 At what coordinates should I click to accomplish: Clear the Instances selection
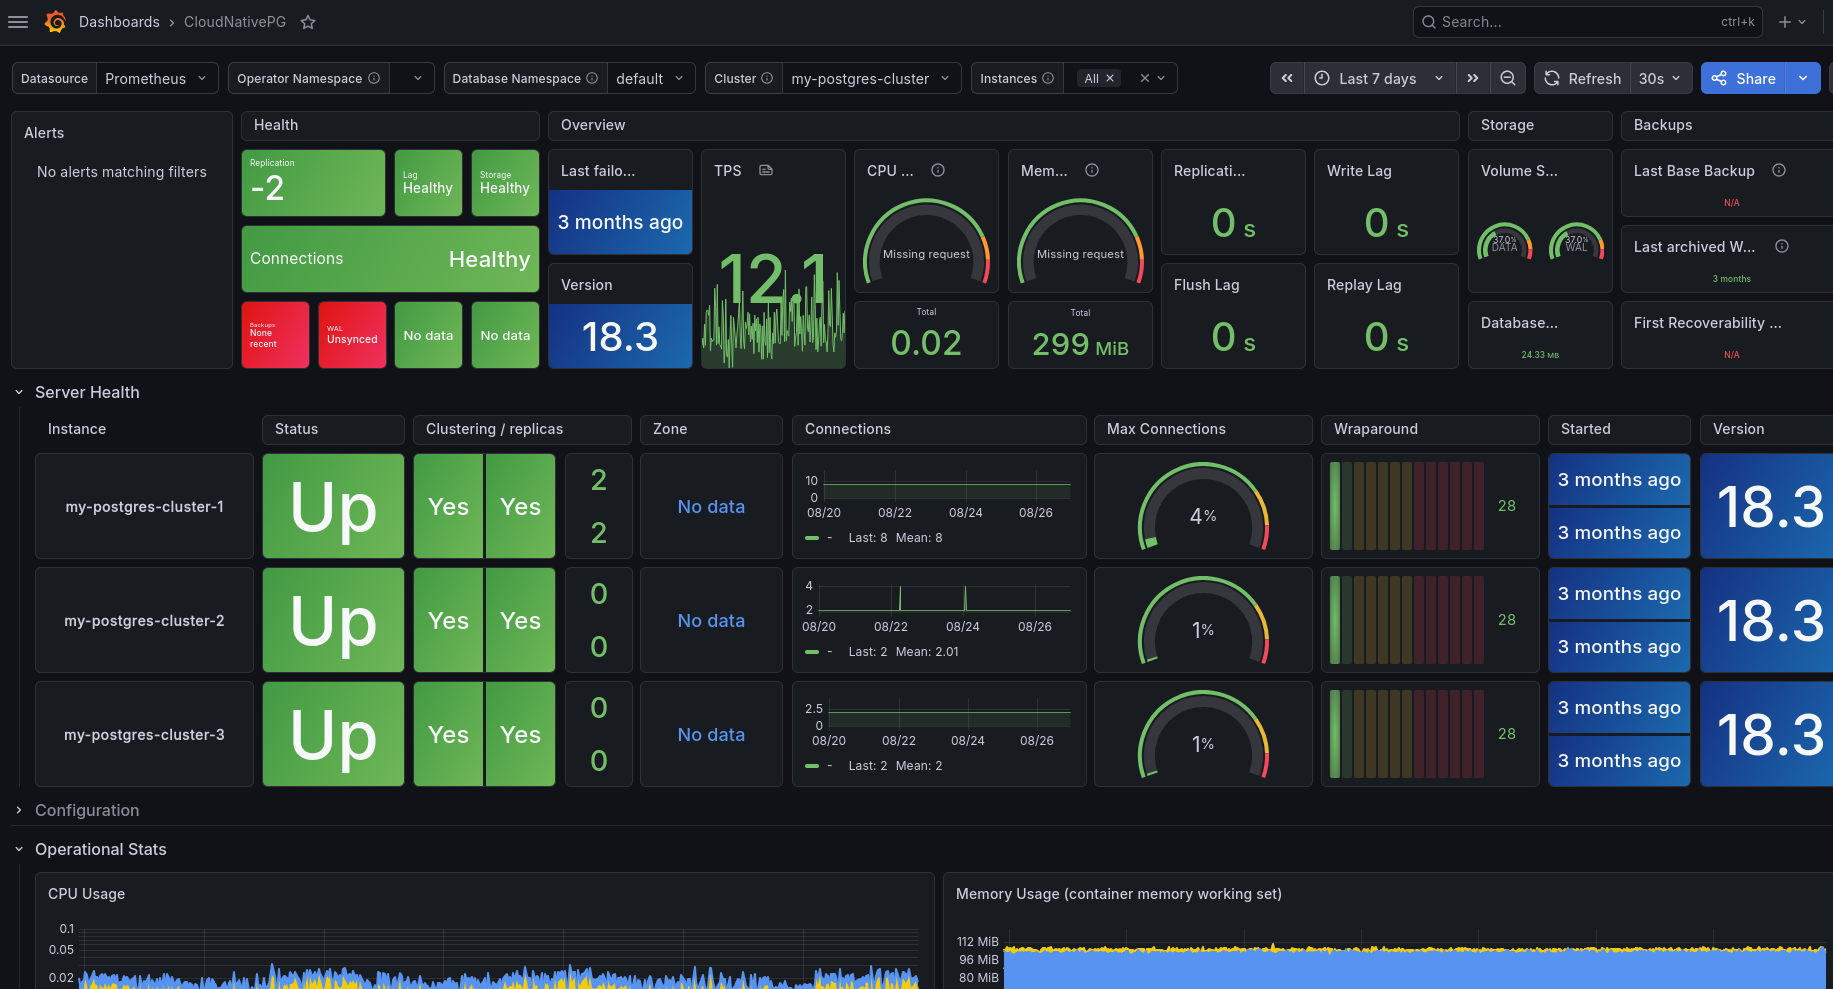(x=1145, y=78)
